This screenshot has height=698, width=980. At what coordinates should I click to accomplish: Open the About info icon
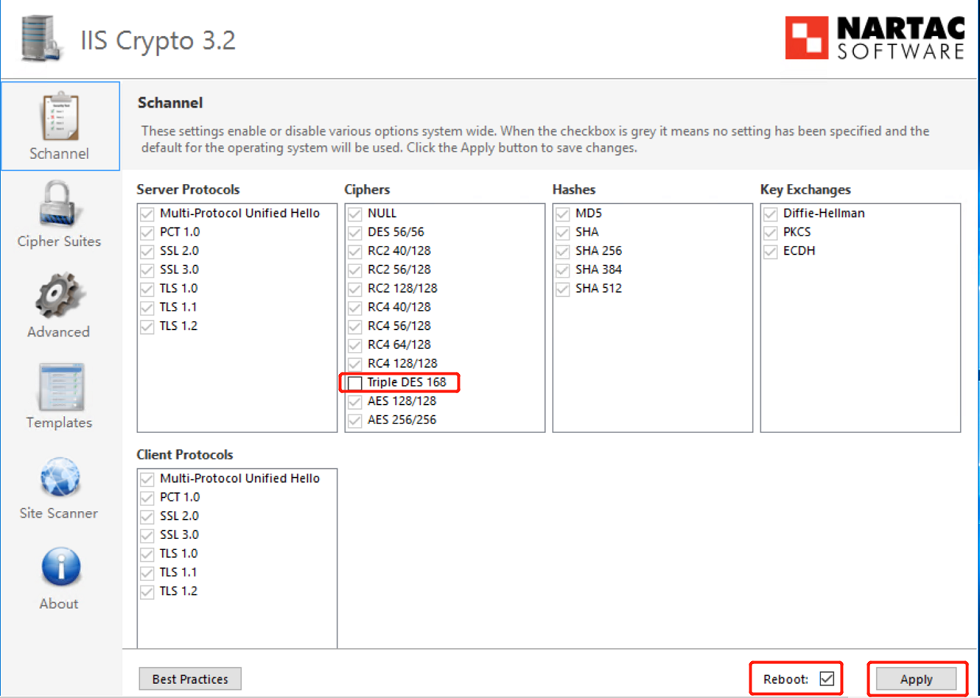(x=61, y=567)
